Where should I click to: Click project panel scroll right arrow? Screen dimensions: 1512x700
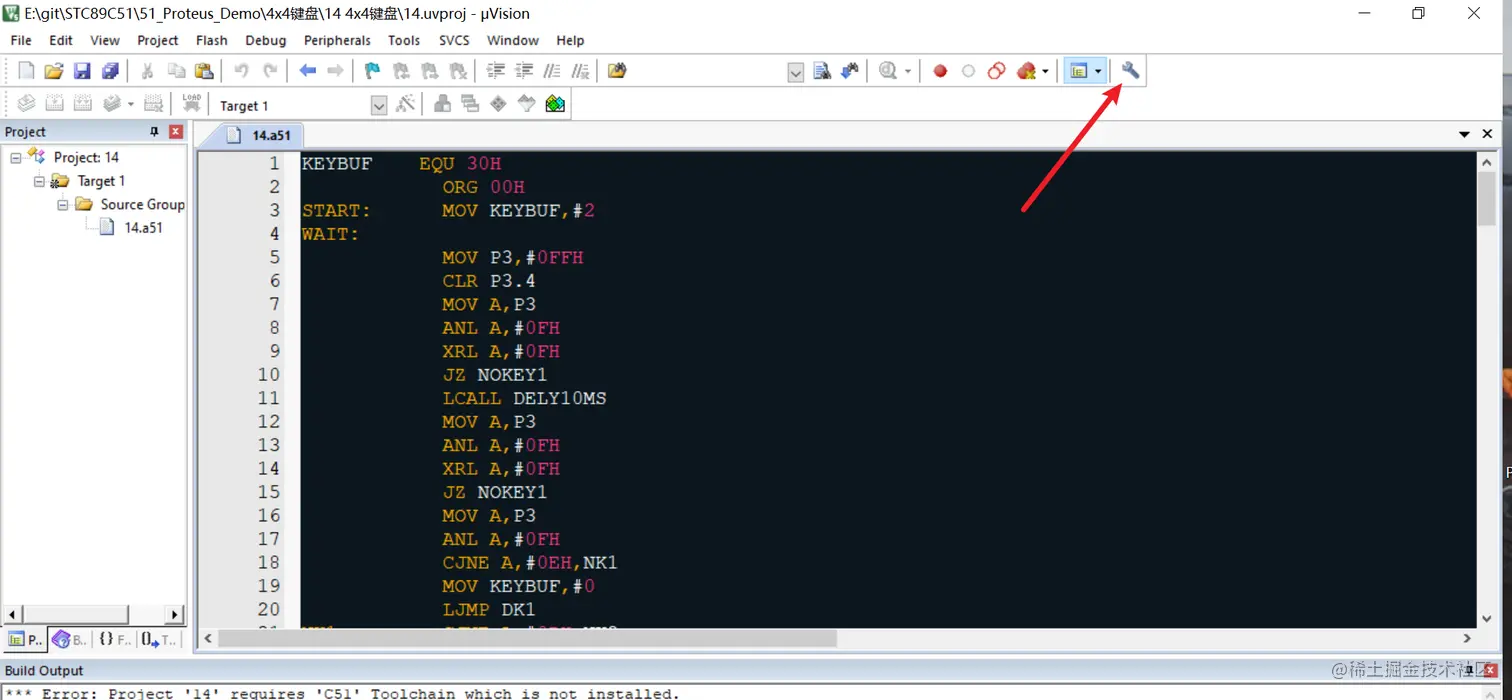pos(175,614)
